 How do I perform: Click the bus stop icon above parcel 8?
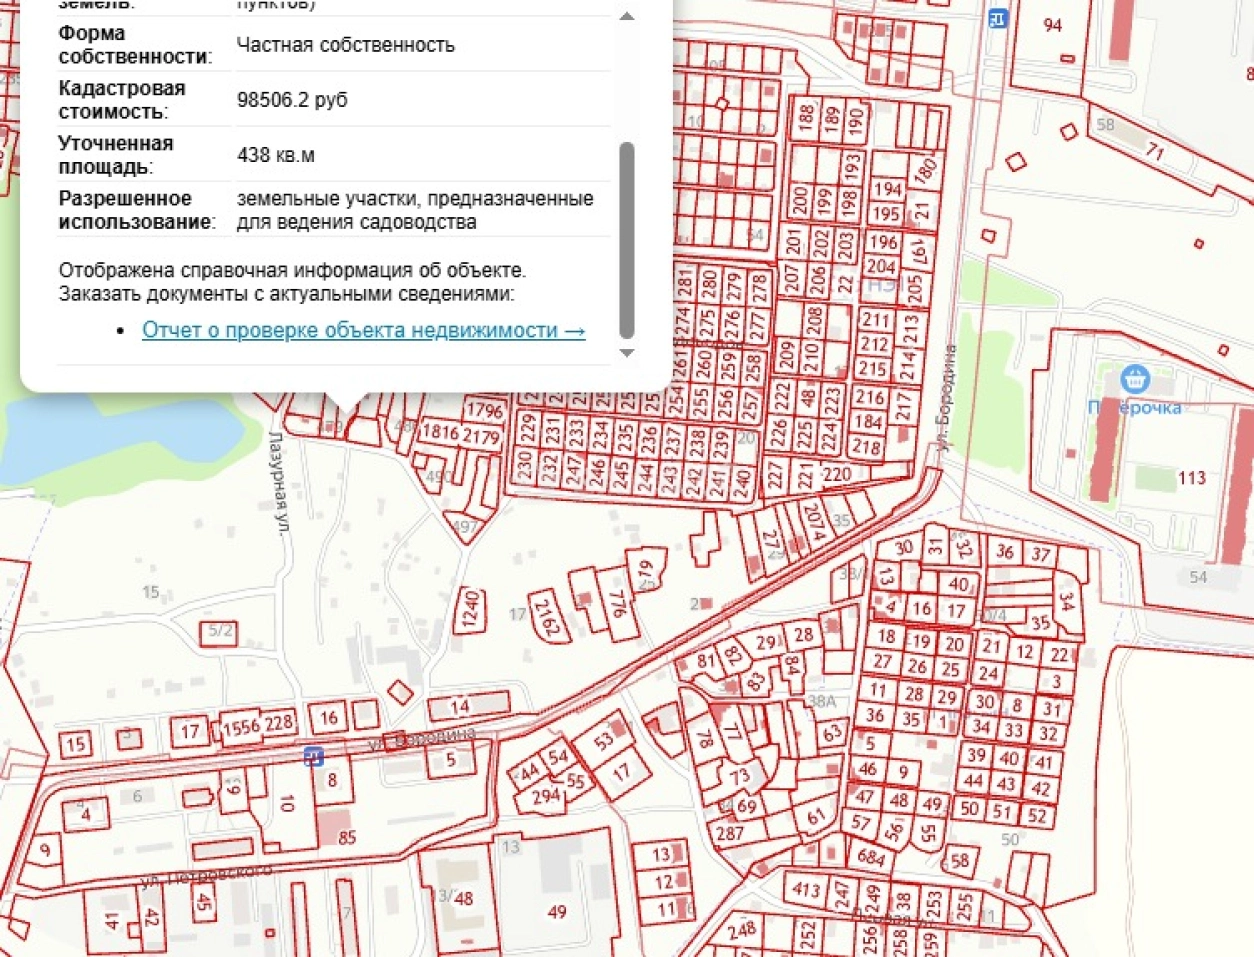click(314, 756)
